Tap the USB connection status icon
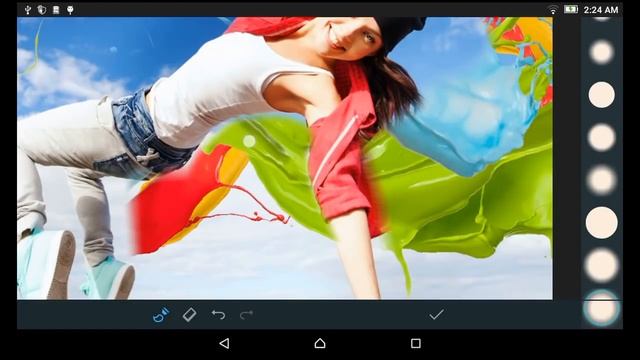This screenshot has width=640, height=360. (x=28, y=10)
